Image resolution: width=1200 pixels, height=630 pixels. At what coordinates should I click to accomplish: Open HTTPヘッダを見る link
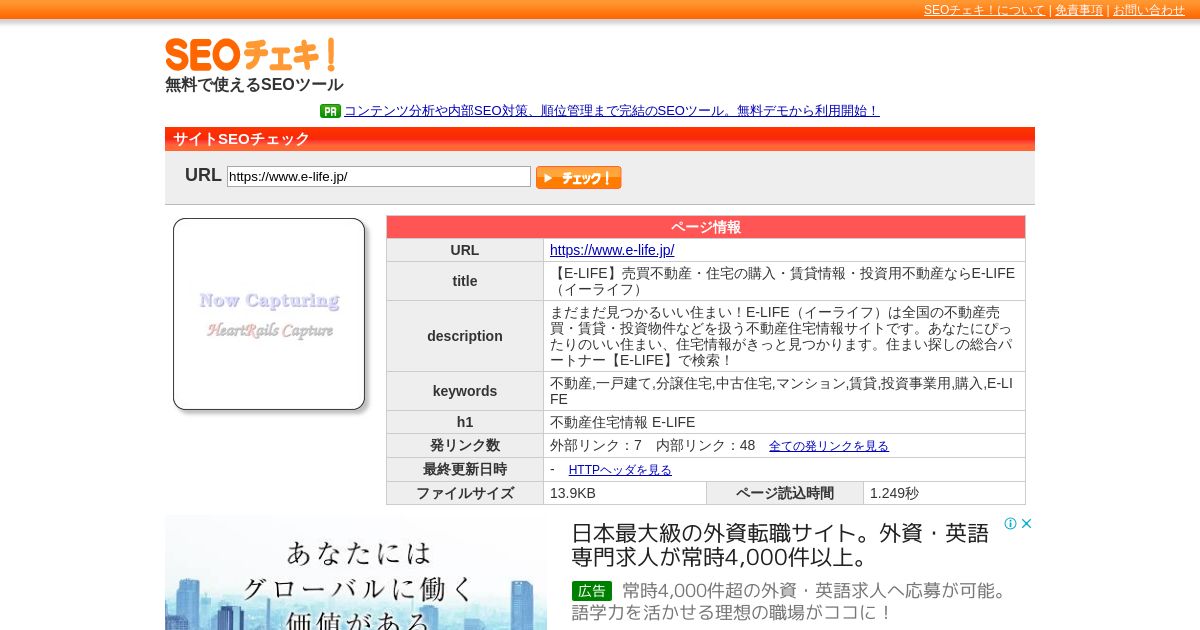pyautogui.click(x=620, y=470)
